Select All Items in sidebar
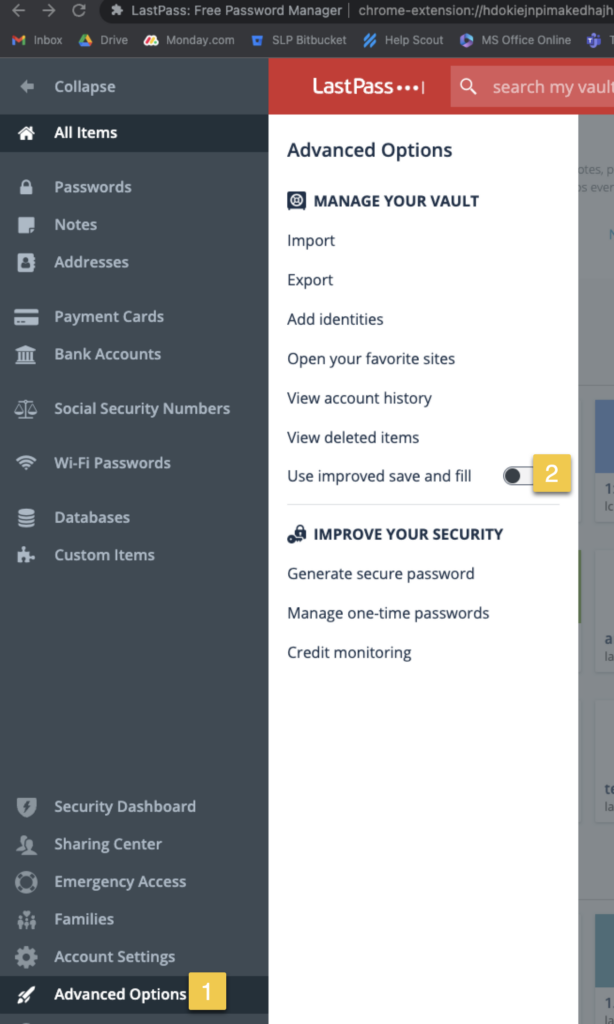 pos(85,133)
